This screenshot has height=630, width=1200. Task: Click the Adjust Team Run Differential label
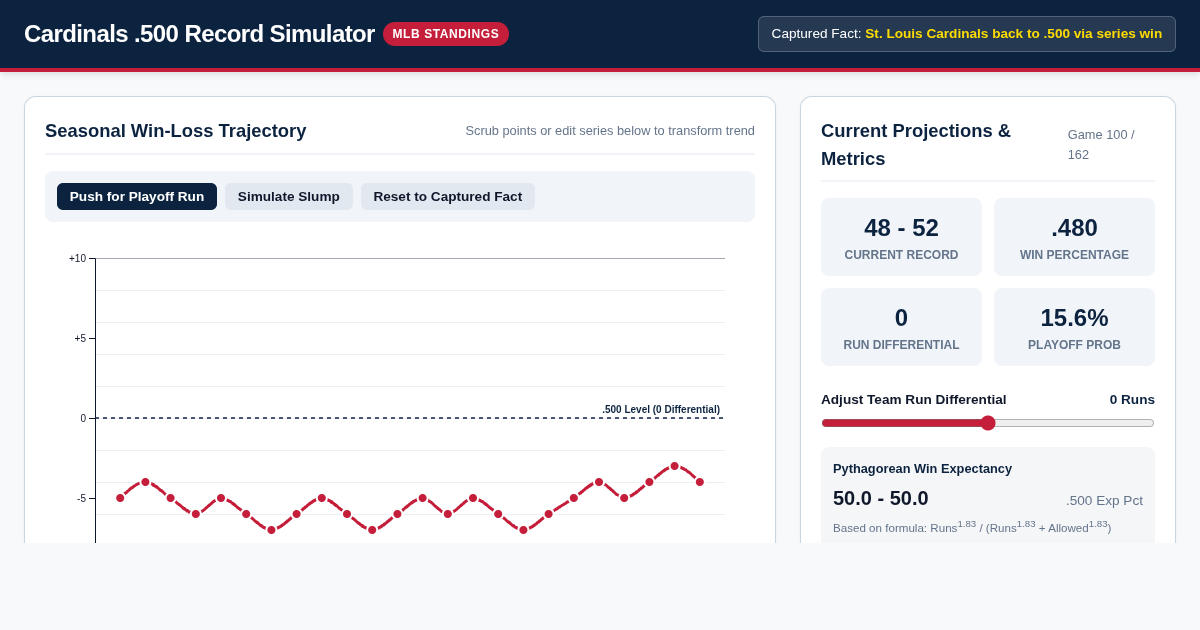click(x=914, y=399)
